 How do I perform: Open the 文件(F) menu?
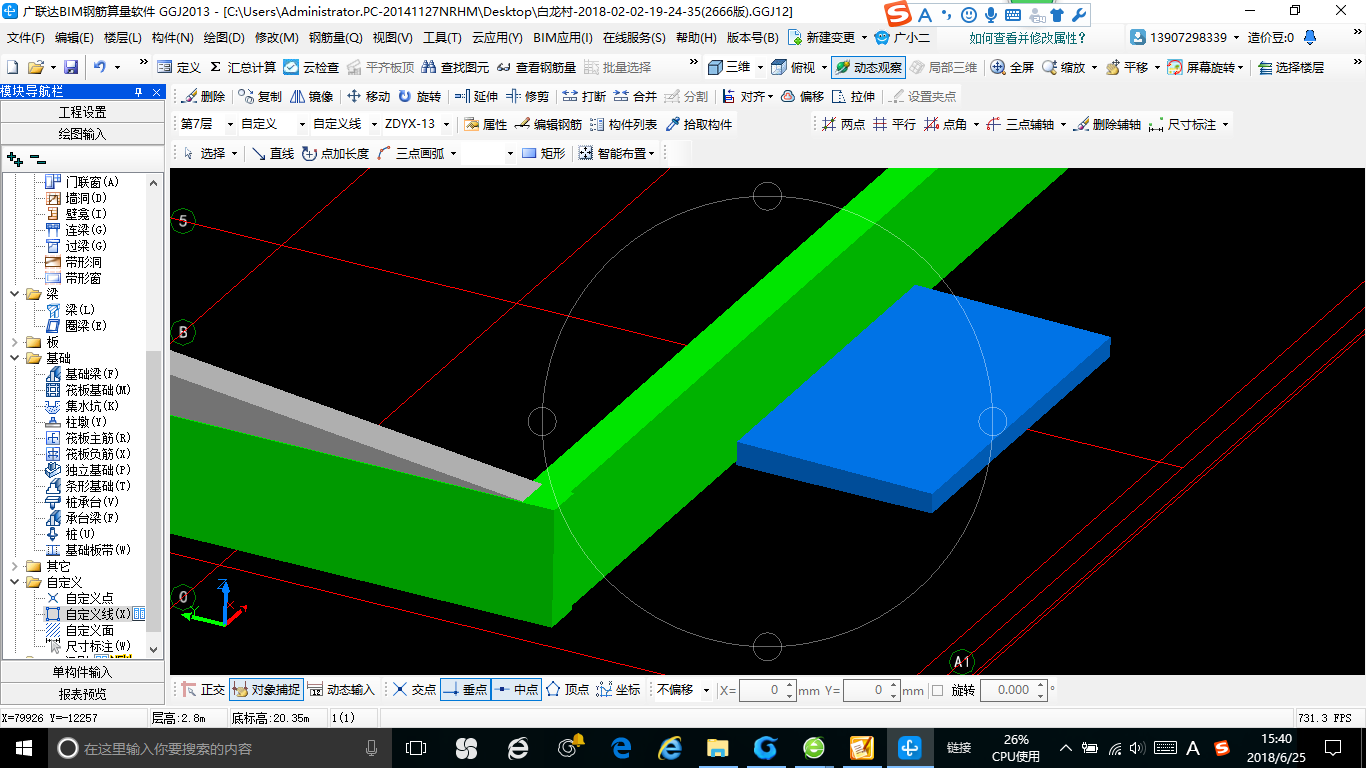26,38
